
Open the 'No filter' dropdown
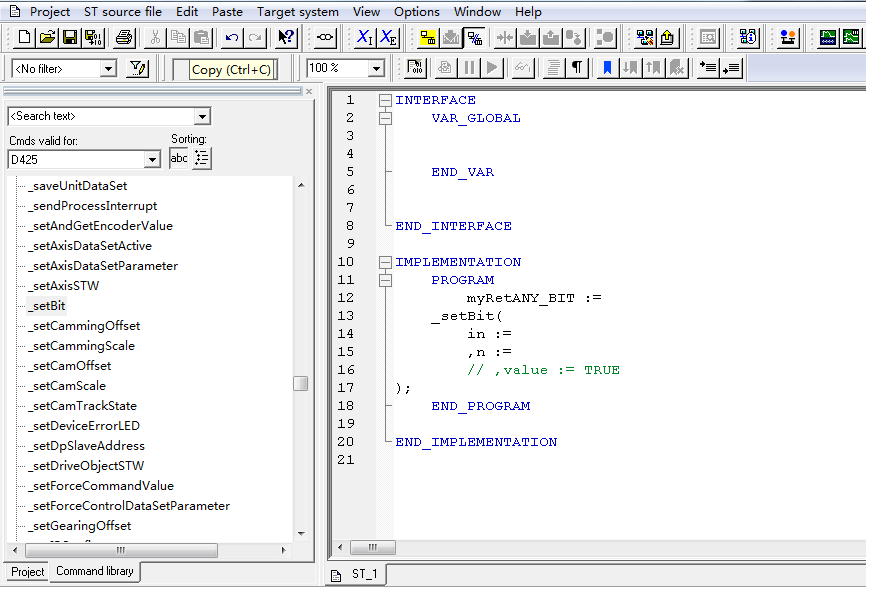point(108,69)
